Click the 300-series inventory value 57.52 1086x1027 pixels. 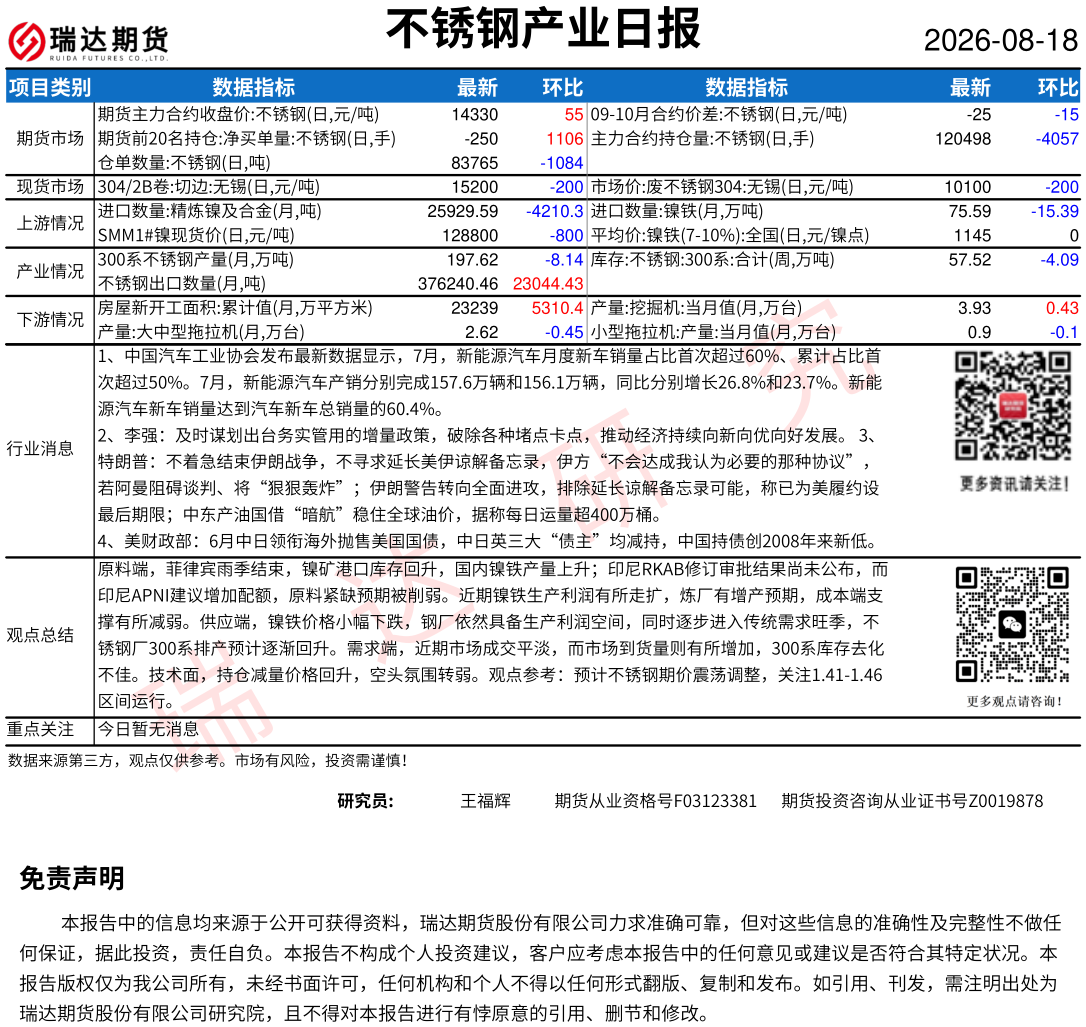coord(970,260)
